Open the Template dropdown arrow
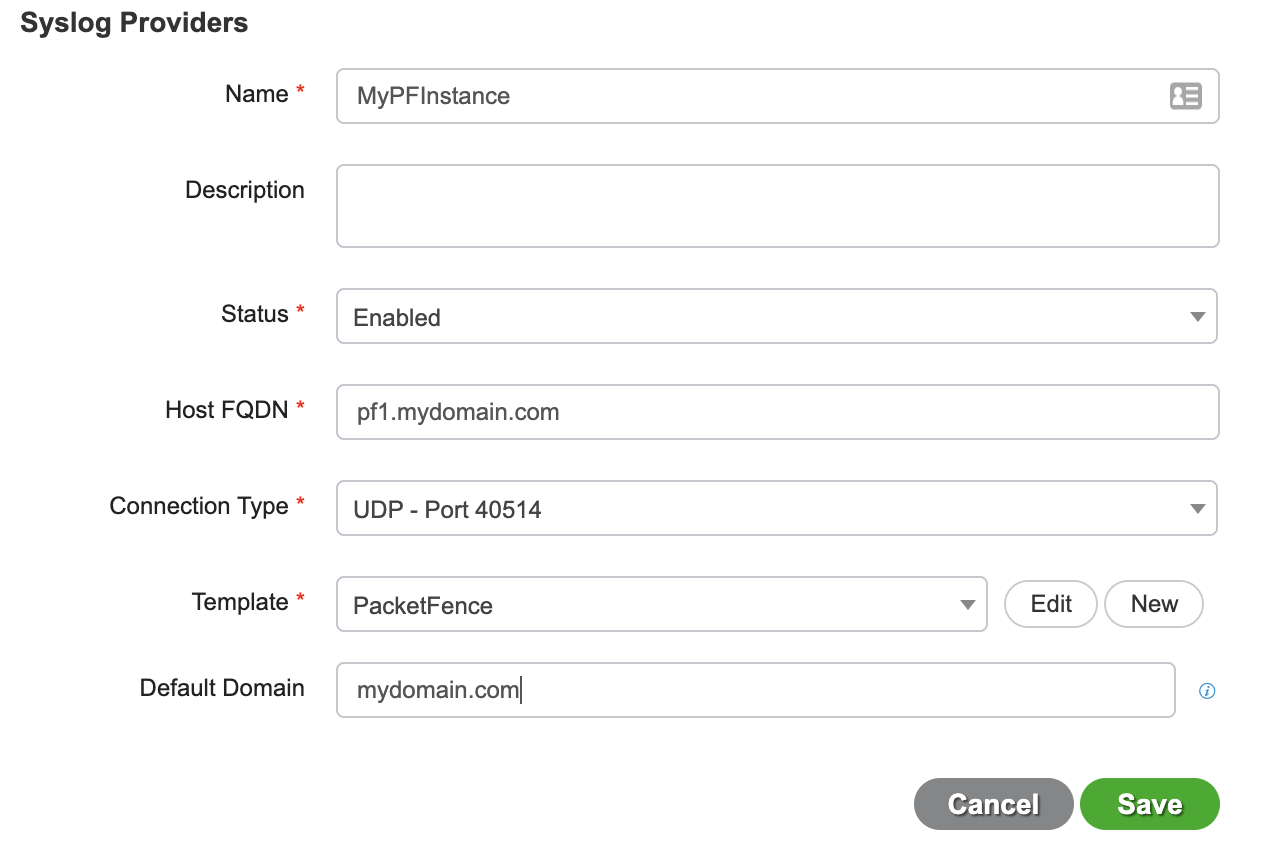This screenshot has width=1266, height=854. coord(966,604)
